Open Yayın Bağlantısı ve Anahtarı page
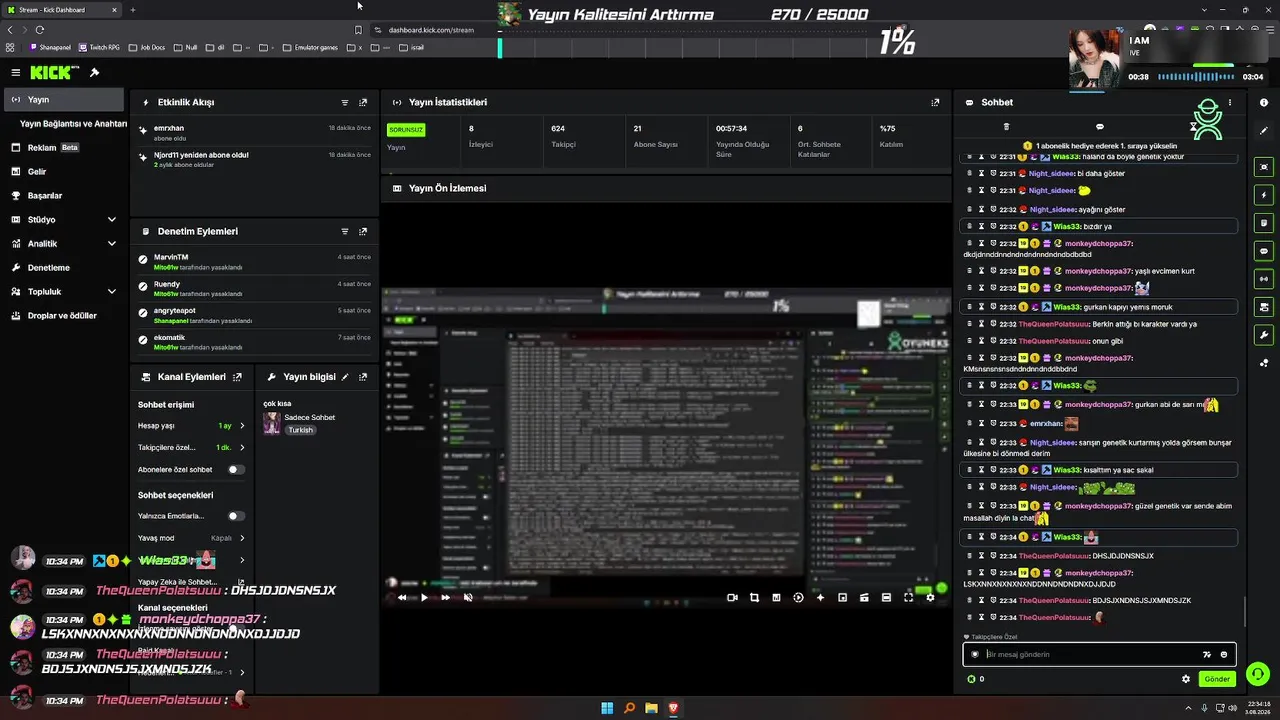The width and height of the screenshot is (1280, 720). click(73, 124)
